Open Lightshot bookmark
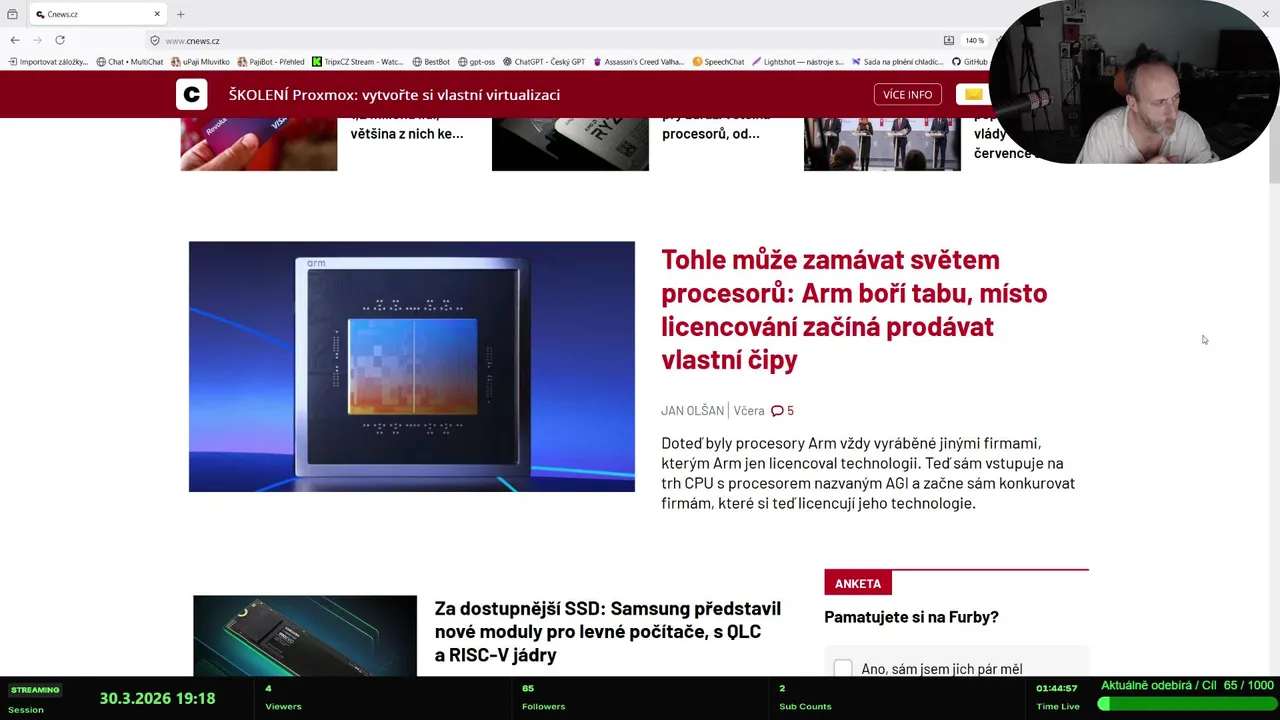This screenshot has height=720, width=1280. pyautogui.click(x=798, y=62)
